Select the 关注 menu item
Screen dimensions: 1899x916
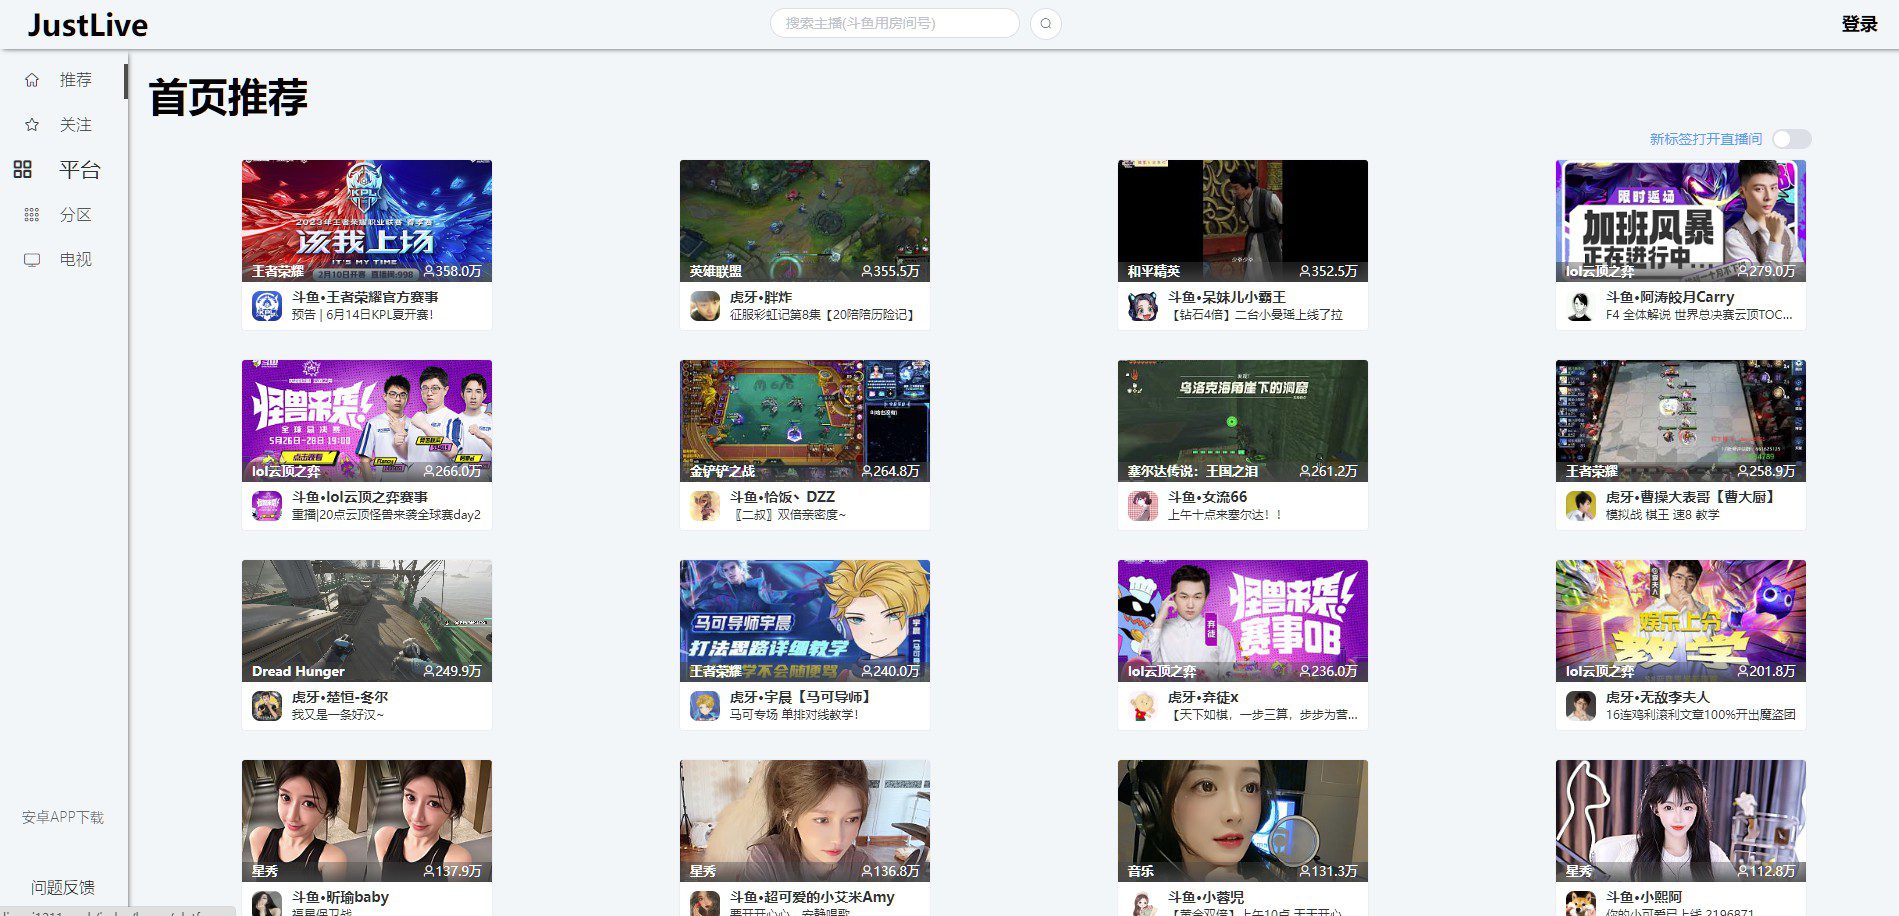pos(74,124)
